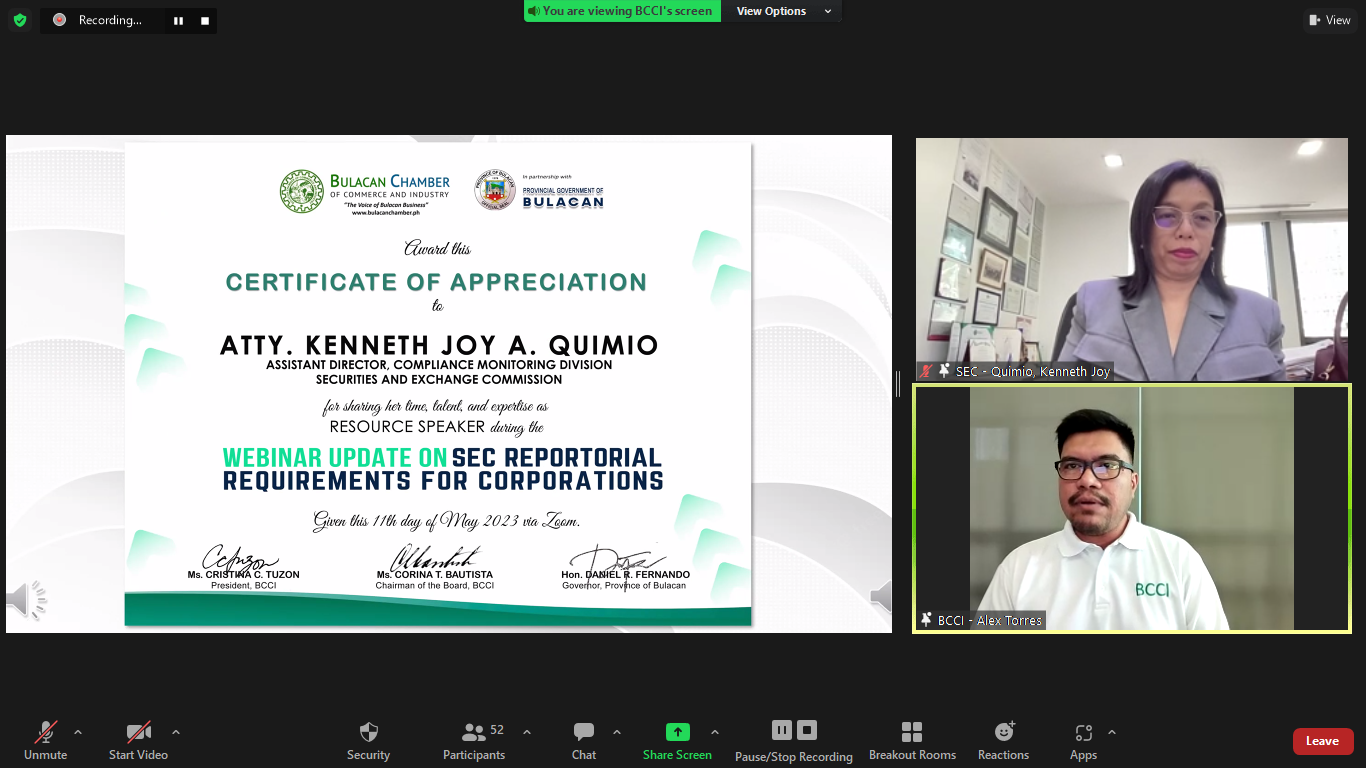
Task: Click the green Share Screen button
Action: [x=677, y=741]
